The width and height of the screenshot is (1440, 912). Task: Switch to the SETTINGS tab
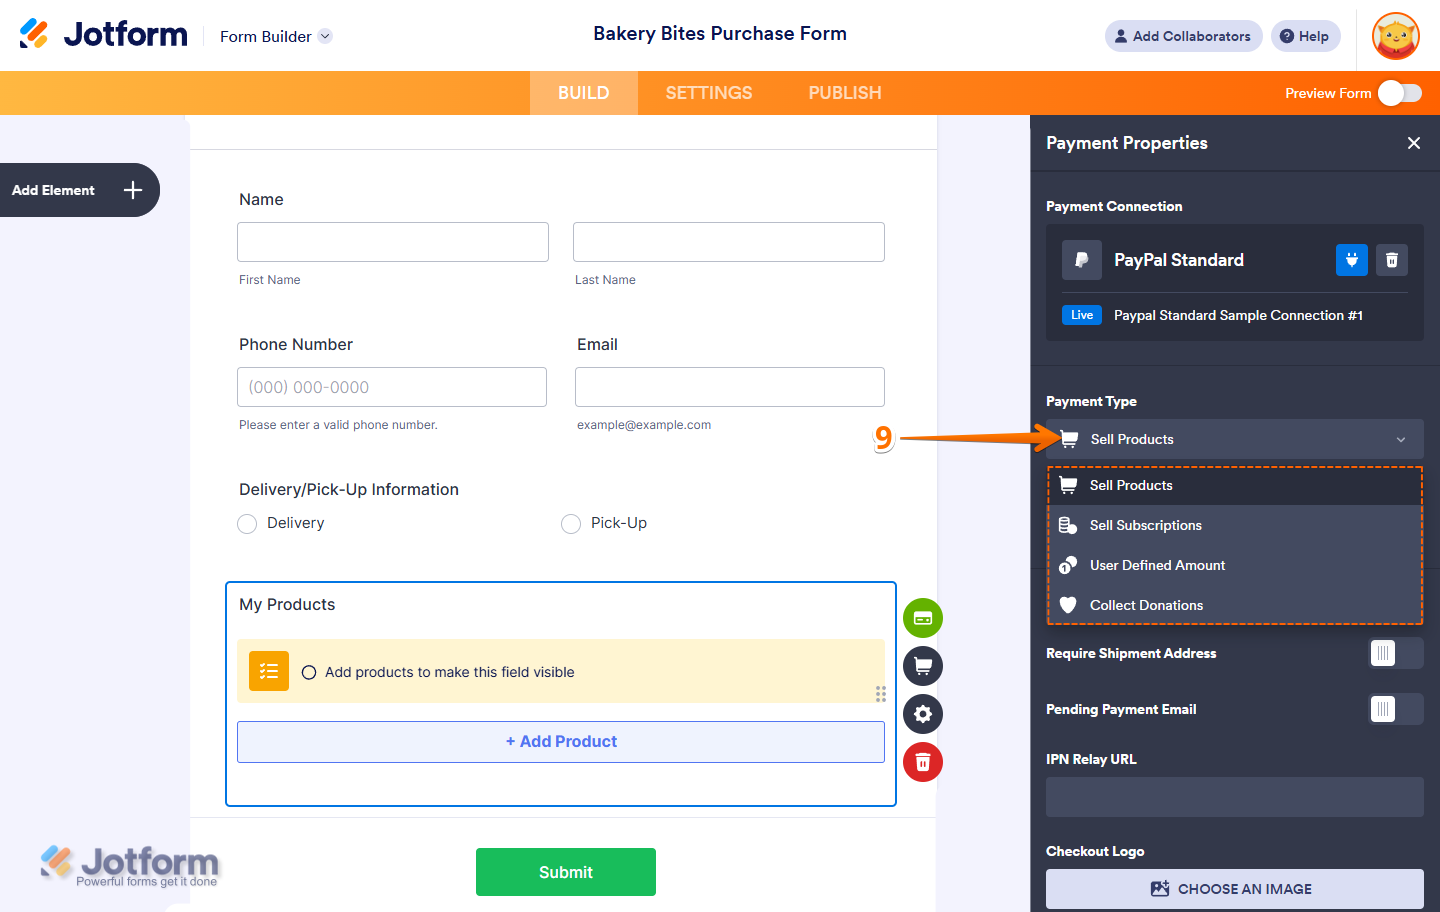(x=708, y=92)
